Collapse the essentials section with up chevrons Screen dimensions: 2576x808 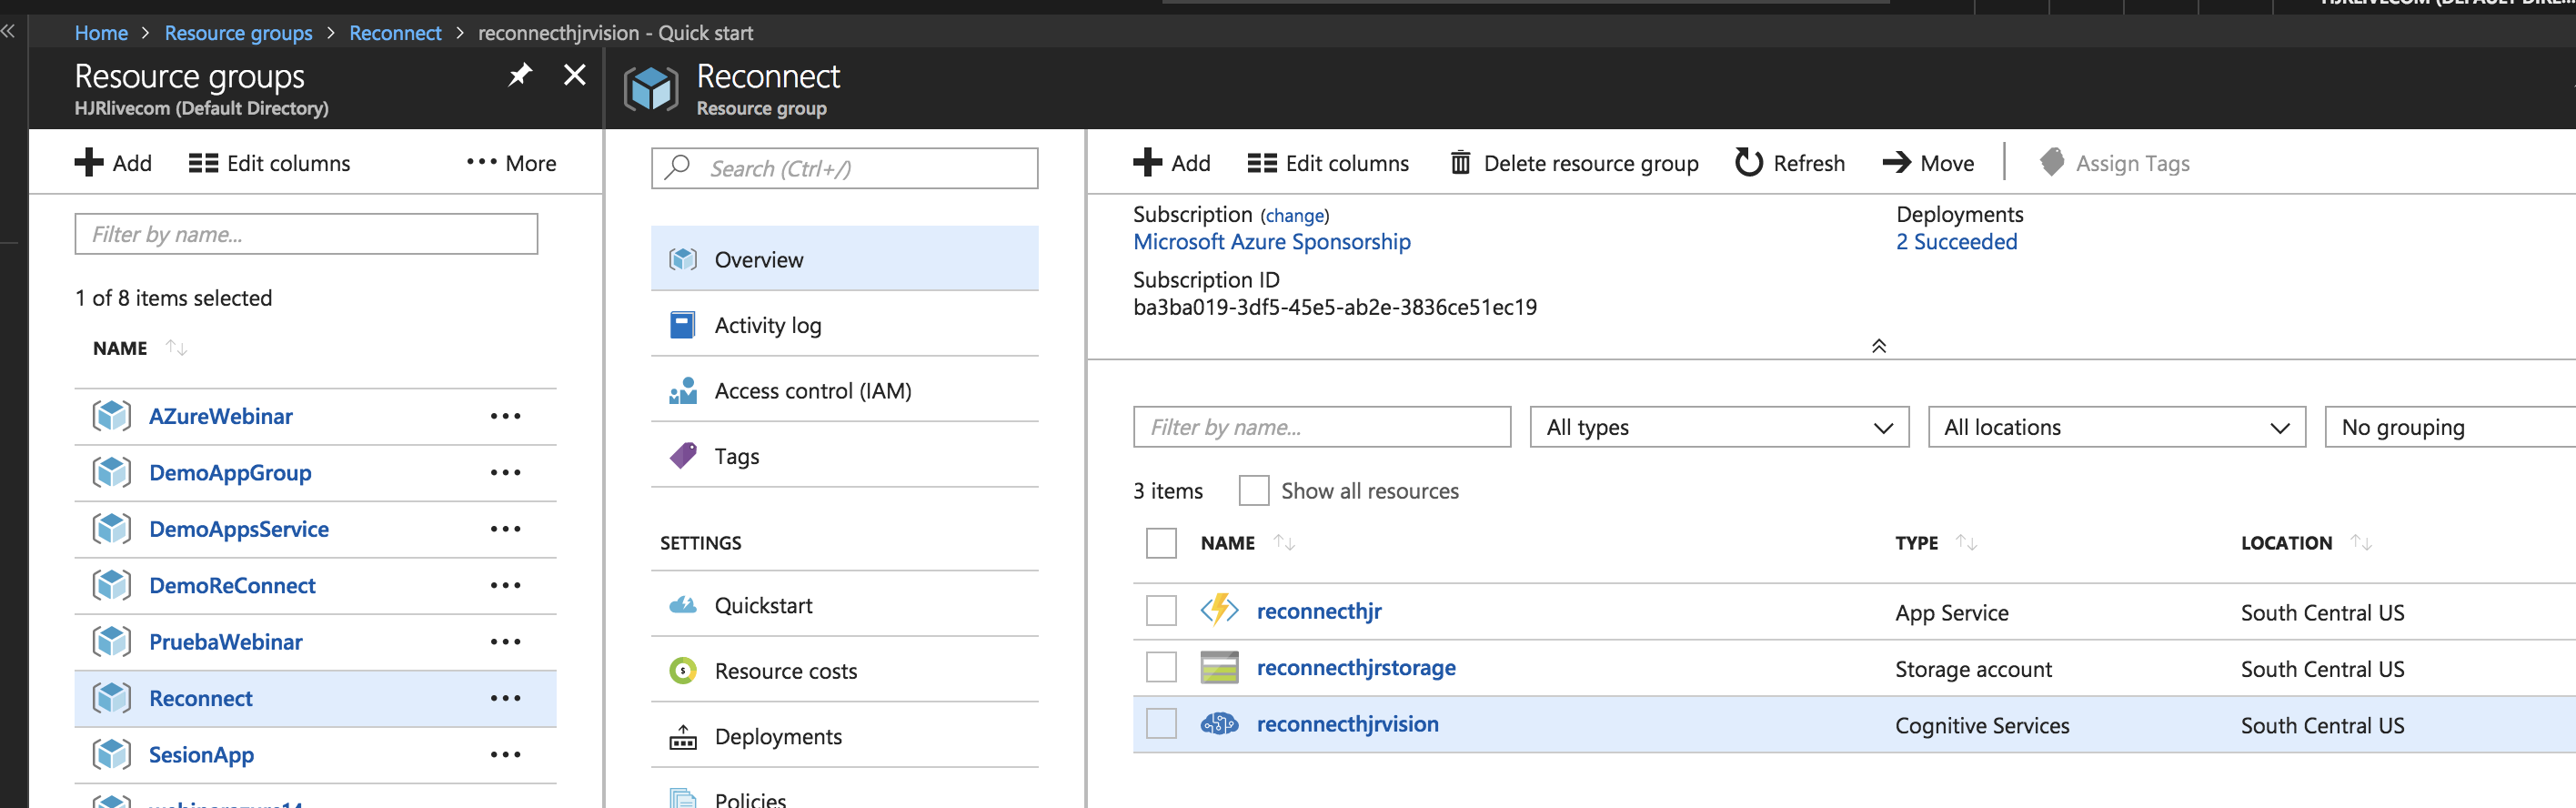coord(1879,346)
